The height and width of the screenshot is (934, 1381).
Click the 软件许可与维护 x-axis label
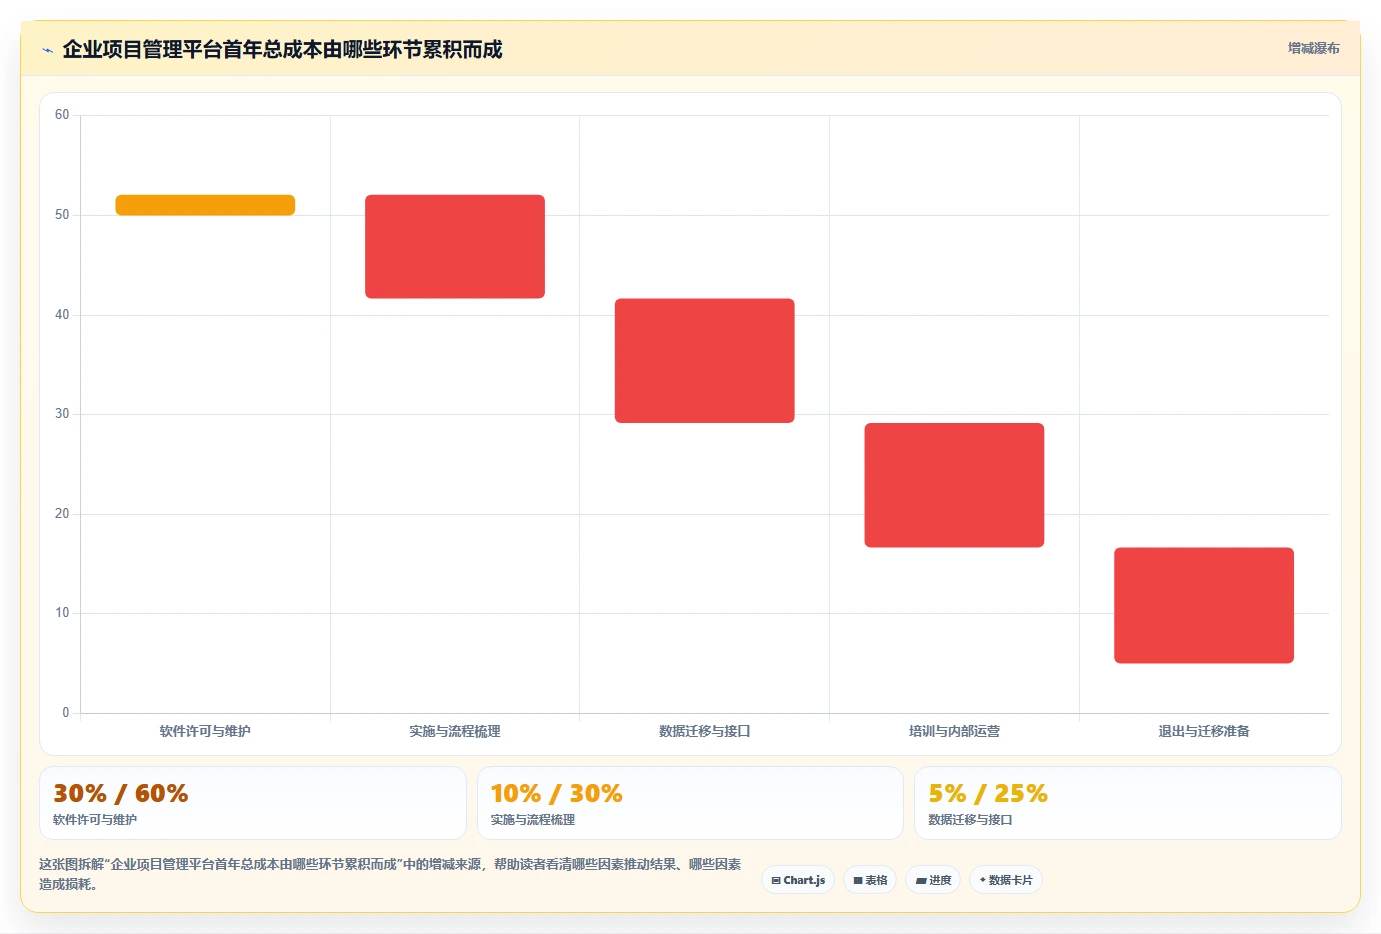tap(205, 731)
